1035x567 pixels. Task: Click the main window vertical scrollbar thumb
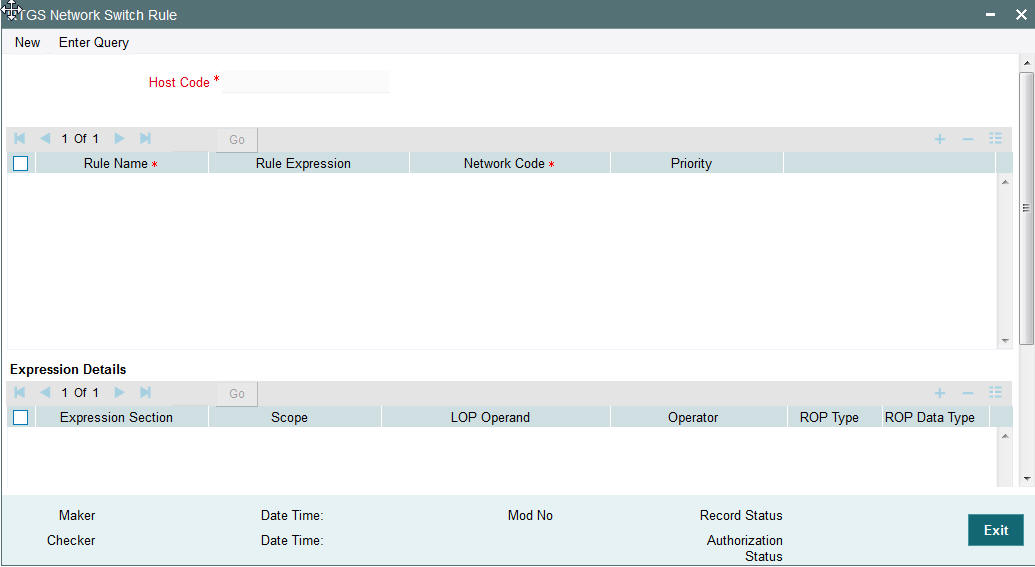[1026, 208]
